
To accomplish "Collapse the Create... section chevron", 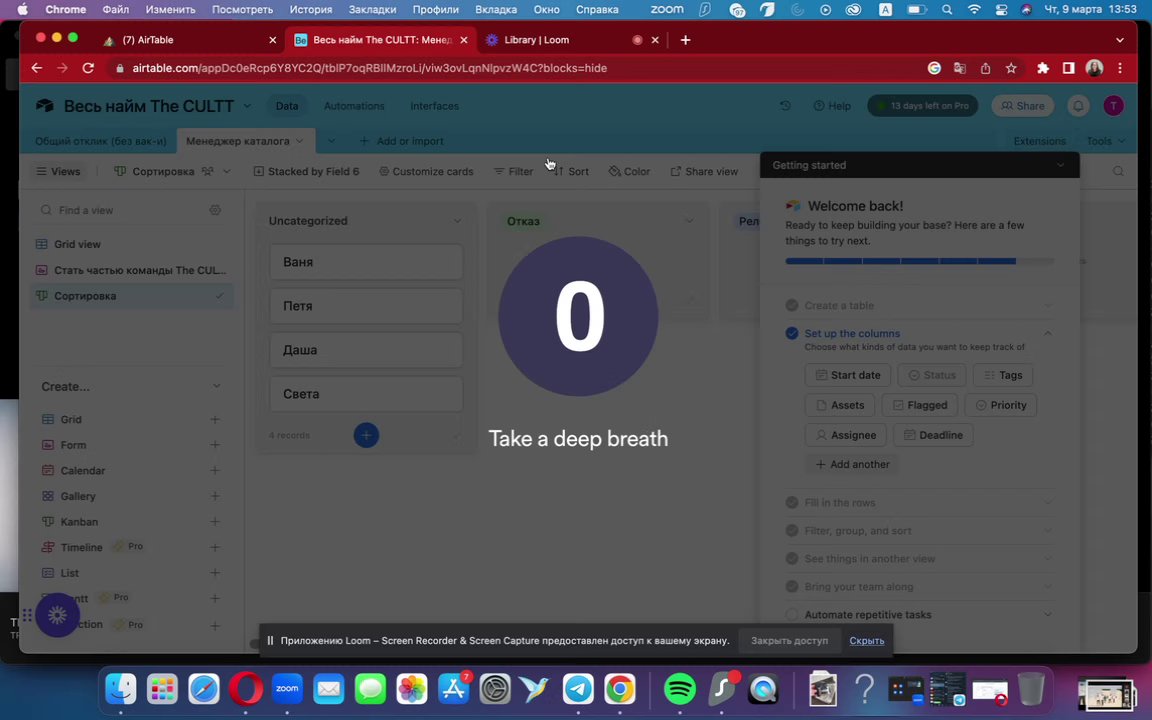I will (216, 386).
